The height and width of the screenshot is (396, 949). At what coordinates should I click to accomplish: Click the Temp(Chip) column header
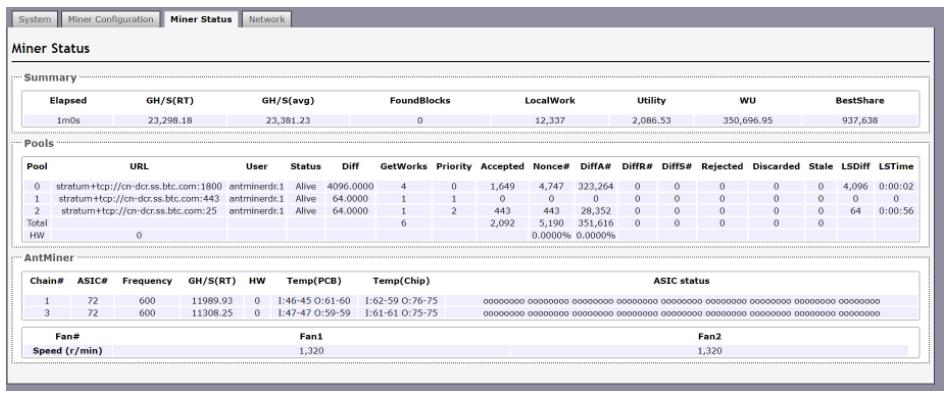pos(401,281)
